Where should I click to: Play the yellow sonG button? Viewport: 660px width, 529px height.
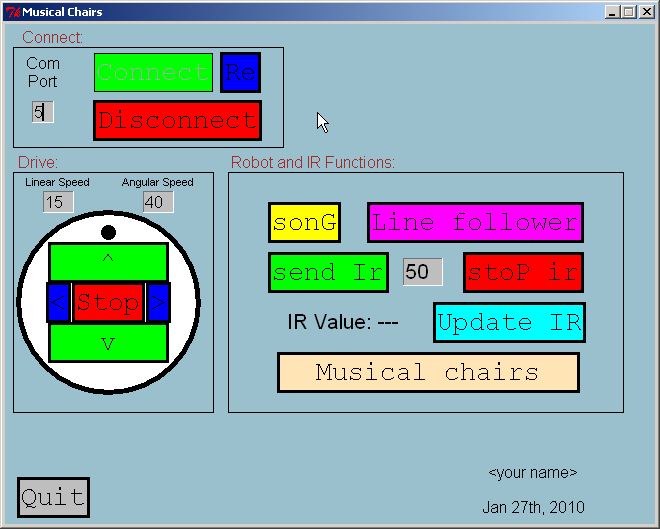304,222
